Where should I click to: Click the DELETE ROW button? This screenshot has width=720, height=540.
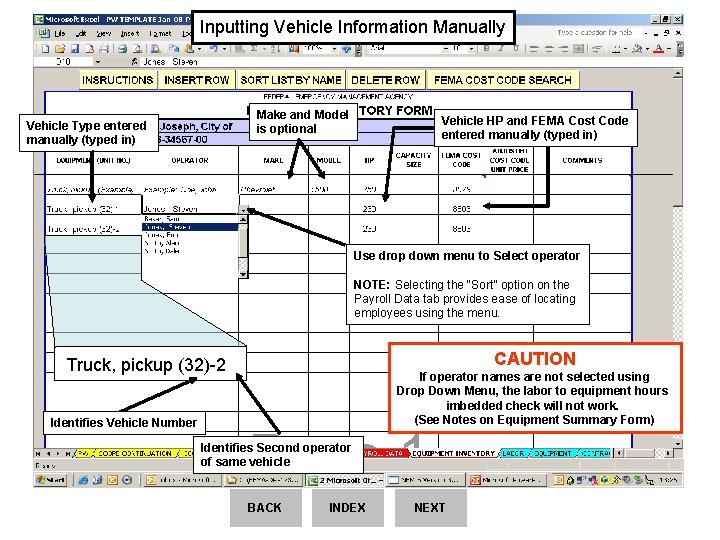385,80
